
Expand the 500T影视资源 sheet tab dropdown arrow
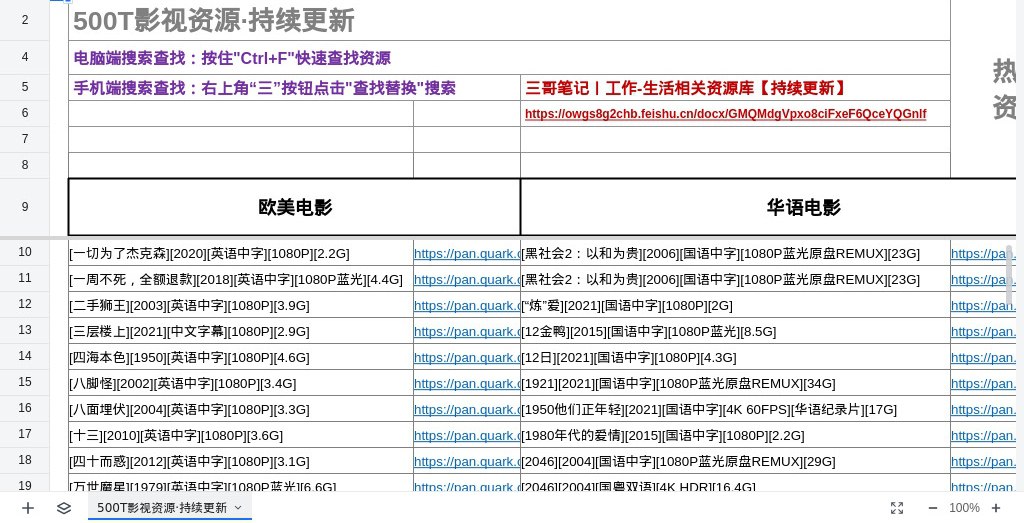(238, 508)
